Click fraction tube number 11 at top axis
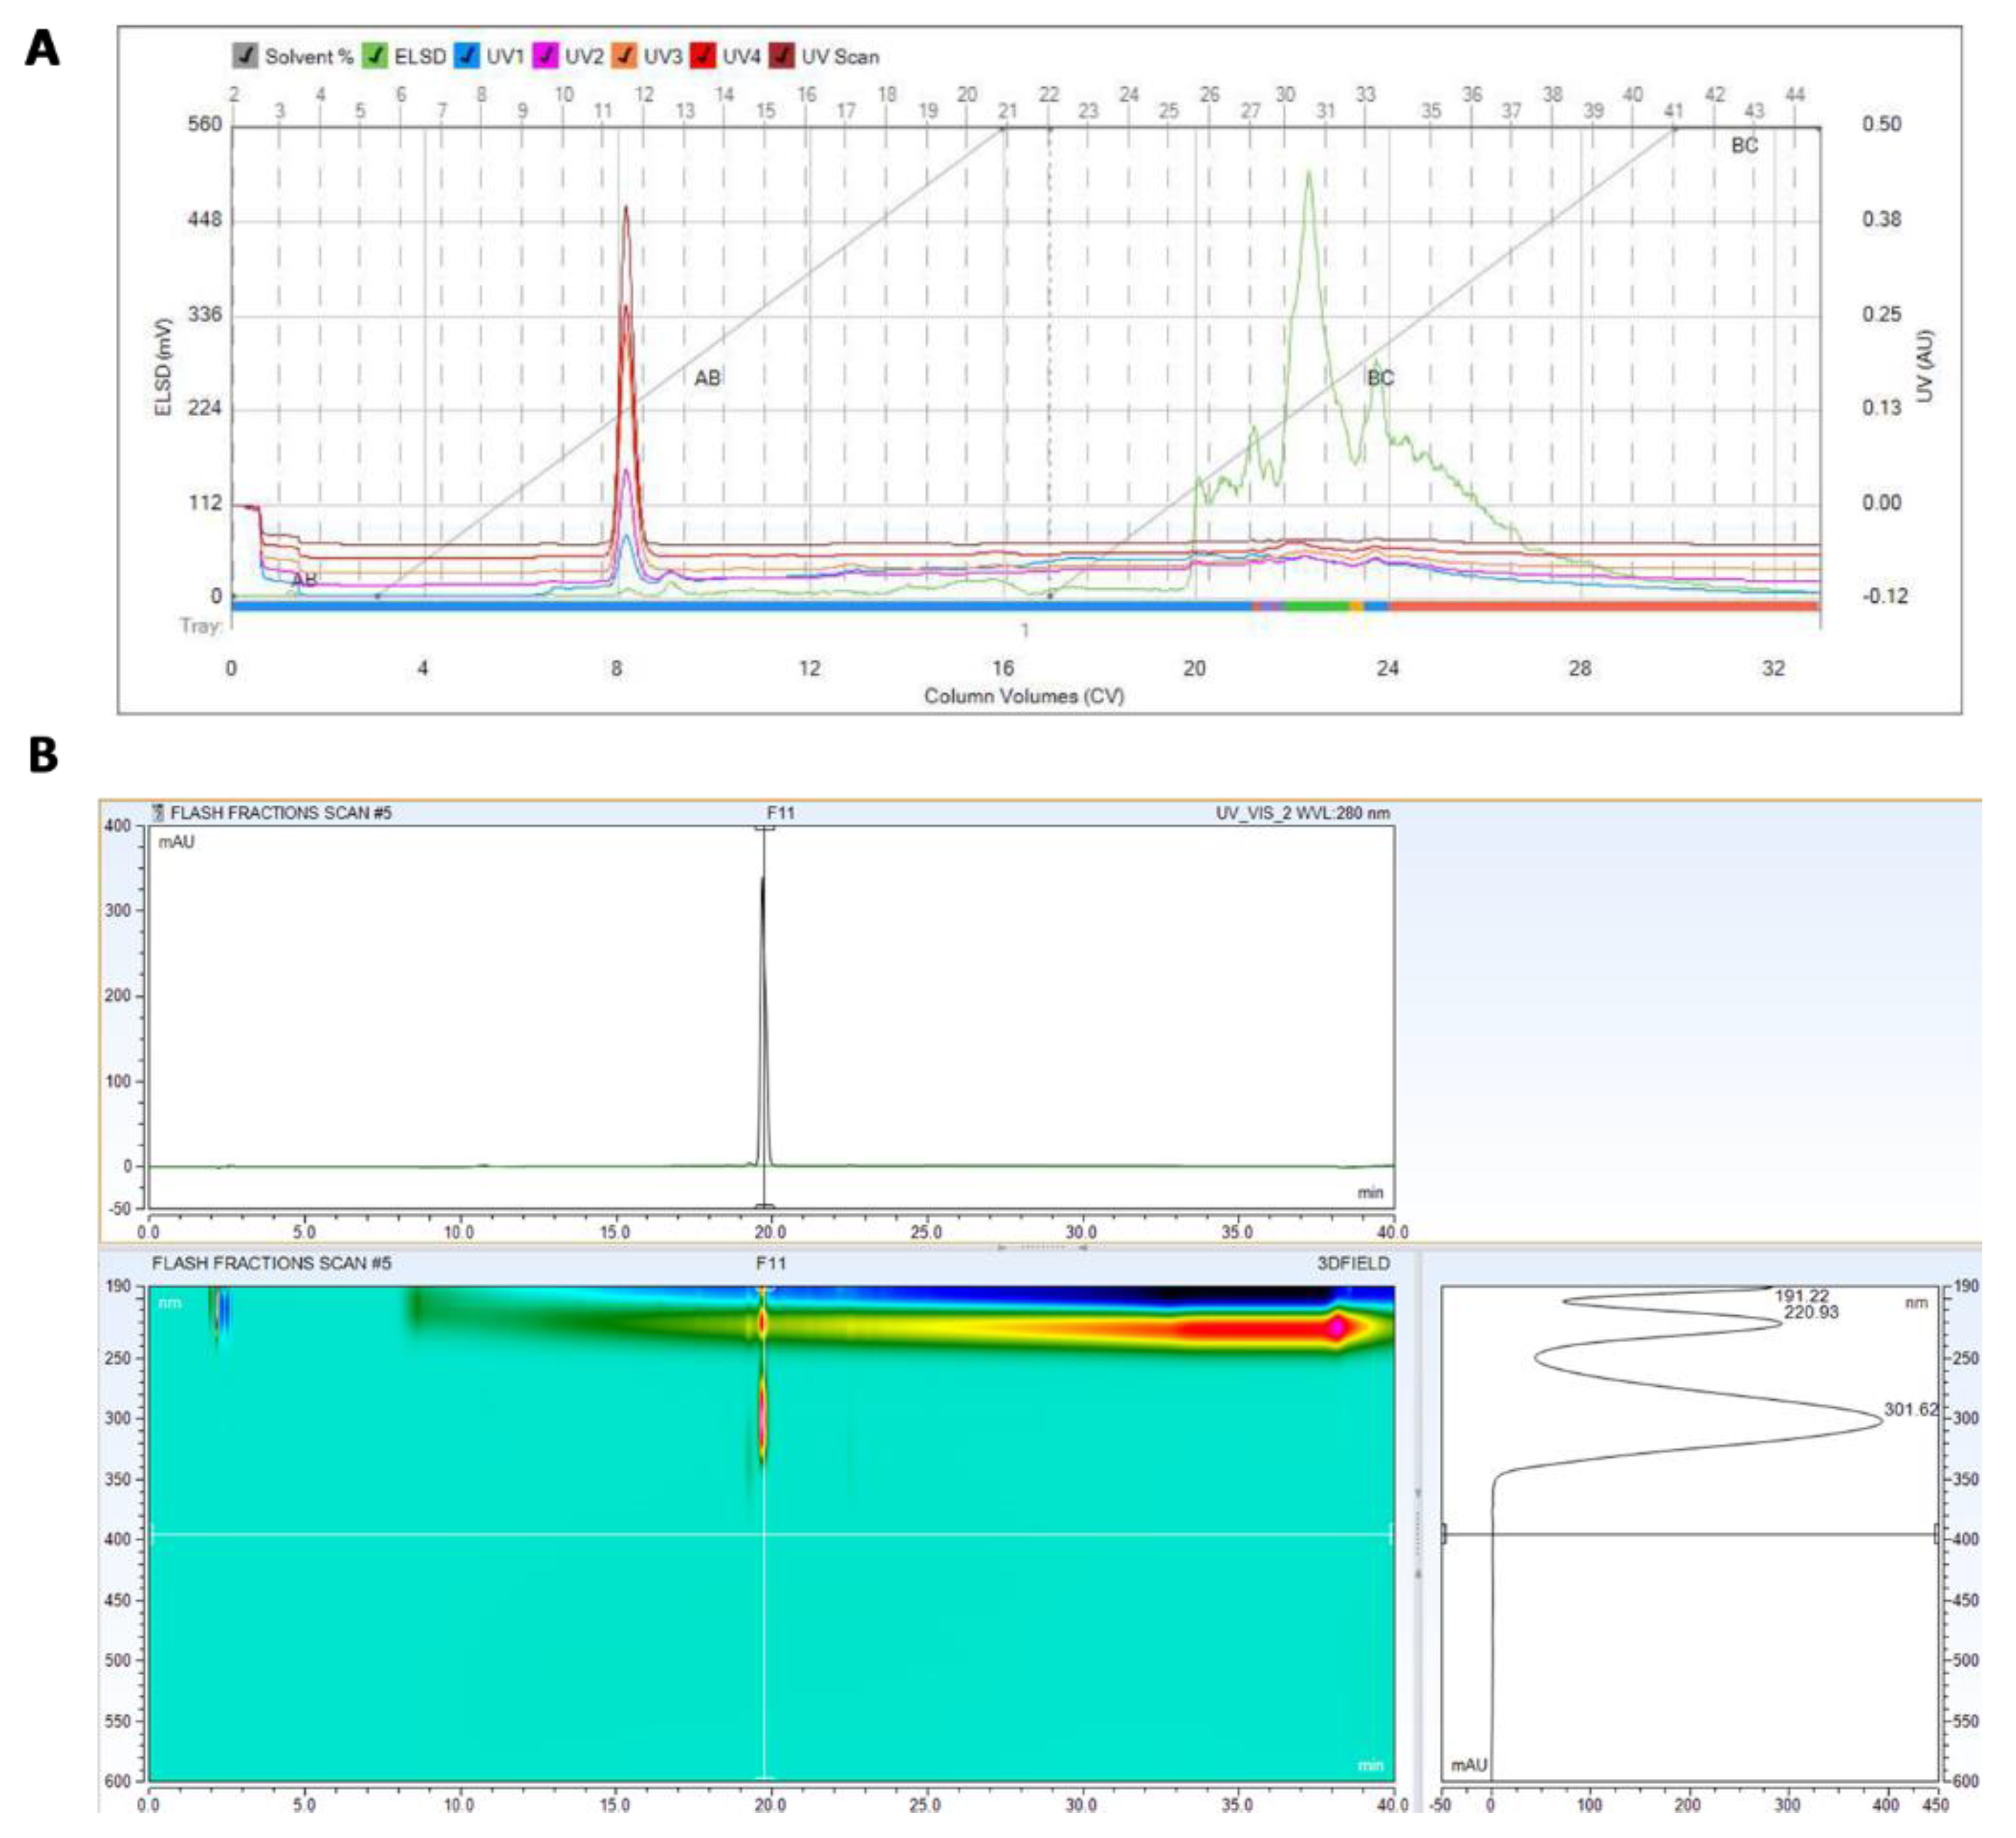2016x1838 pixels. click(603, 111)
